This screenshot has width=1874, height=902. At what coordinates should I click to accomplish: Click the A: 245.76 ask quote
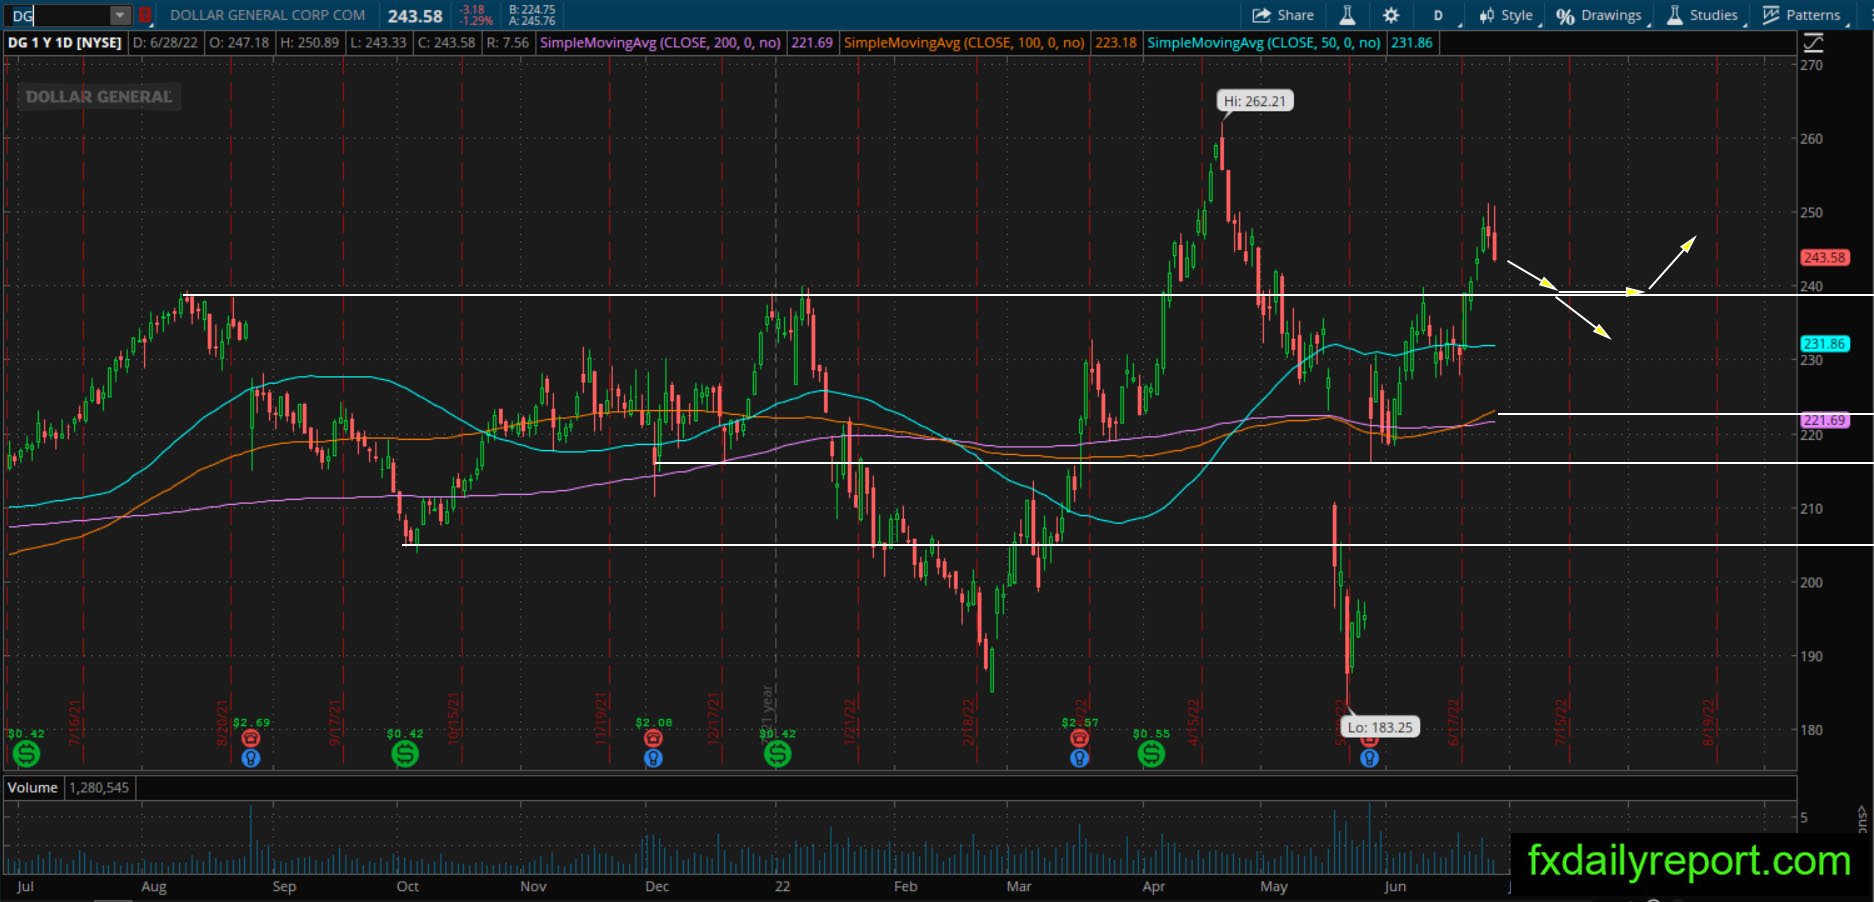tap(532, 21)
